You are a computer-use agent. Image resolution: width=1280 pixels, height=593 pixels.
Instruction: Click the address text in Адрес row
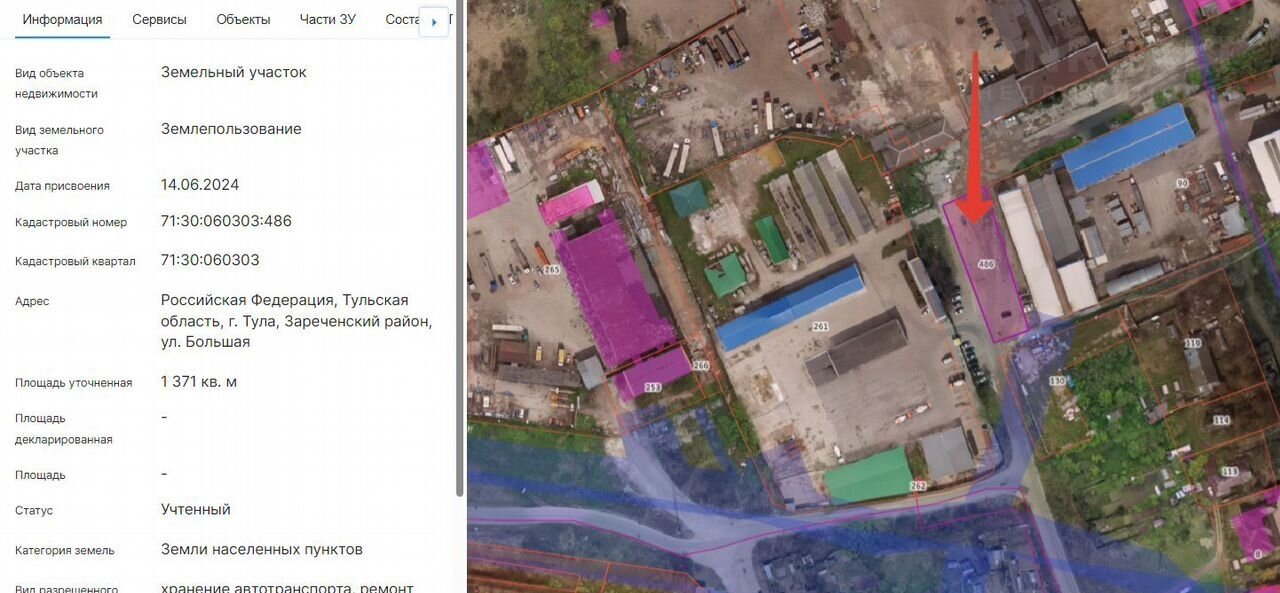coord(296,321)
